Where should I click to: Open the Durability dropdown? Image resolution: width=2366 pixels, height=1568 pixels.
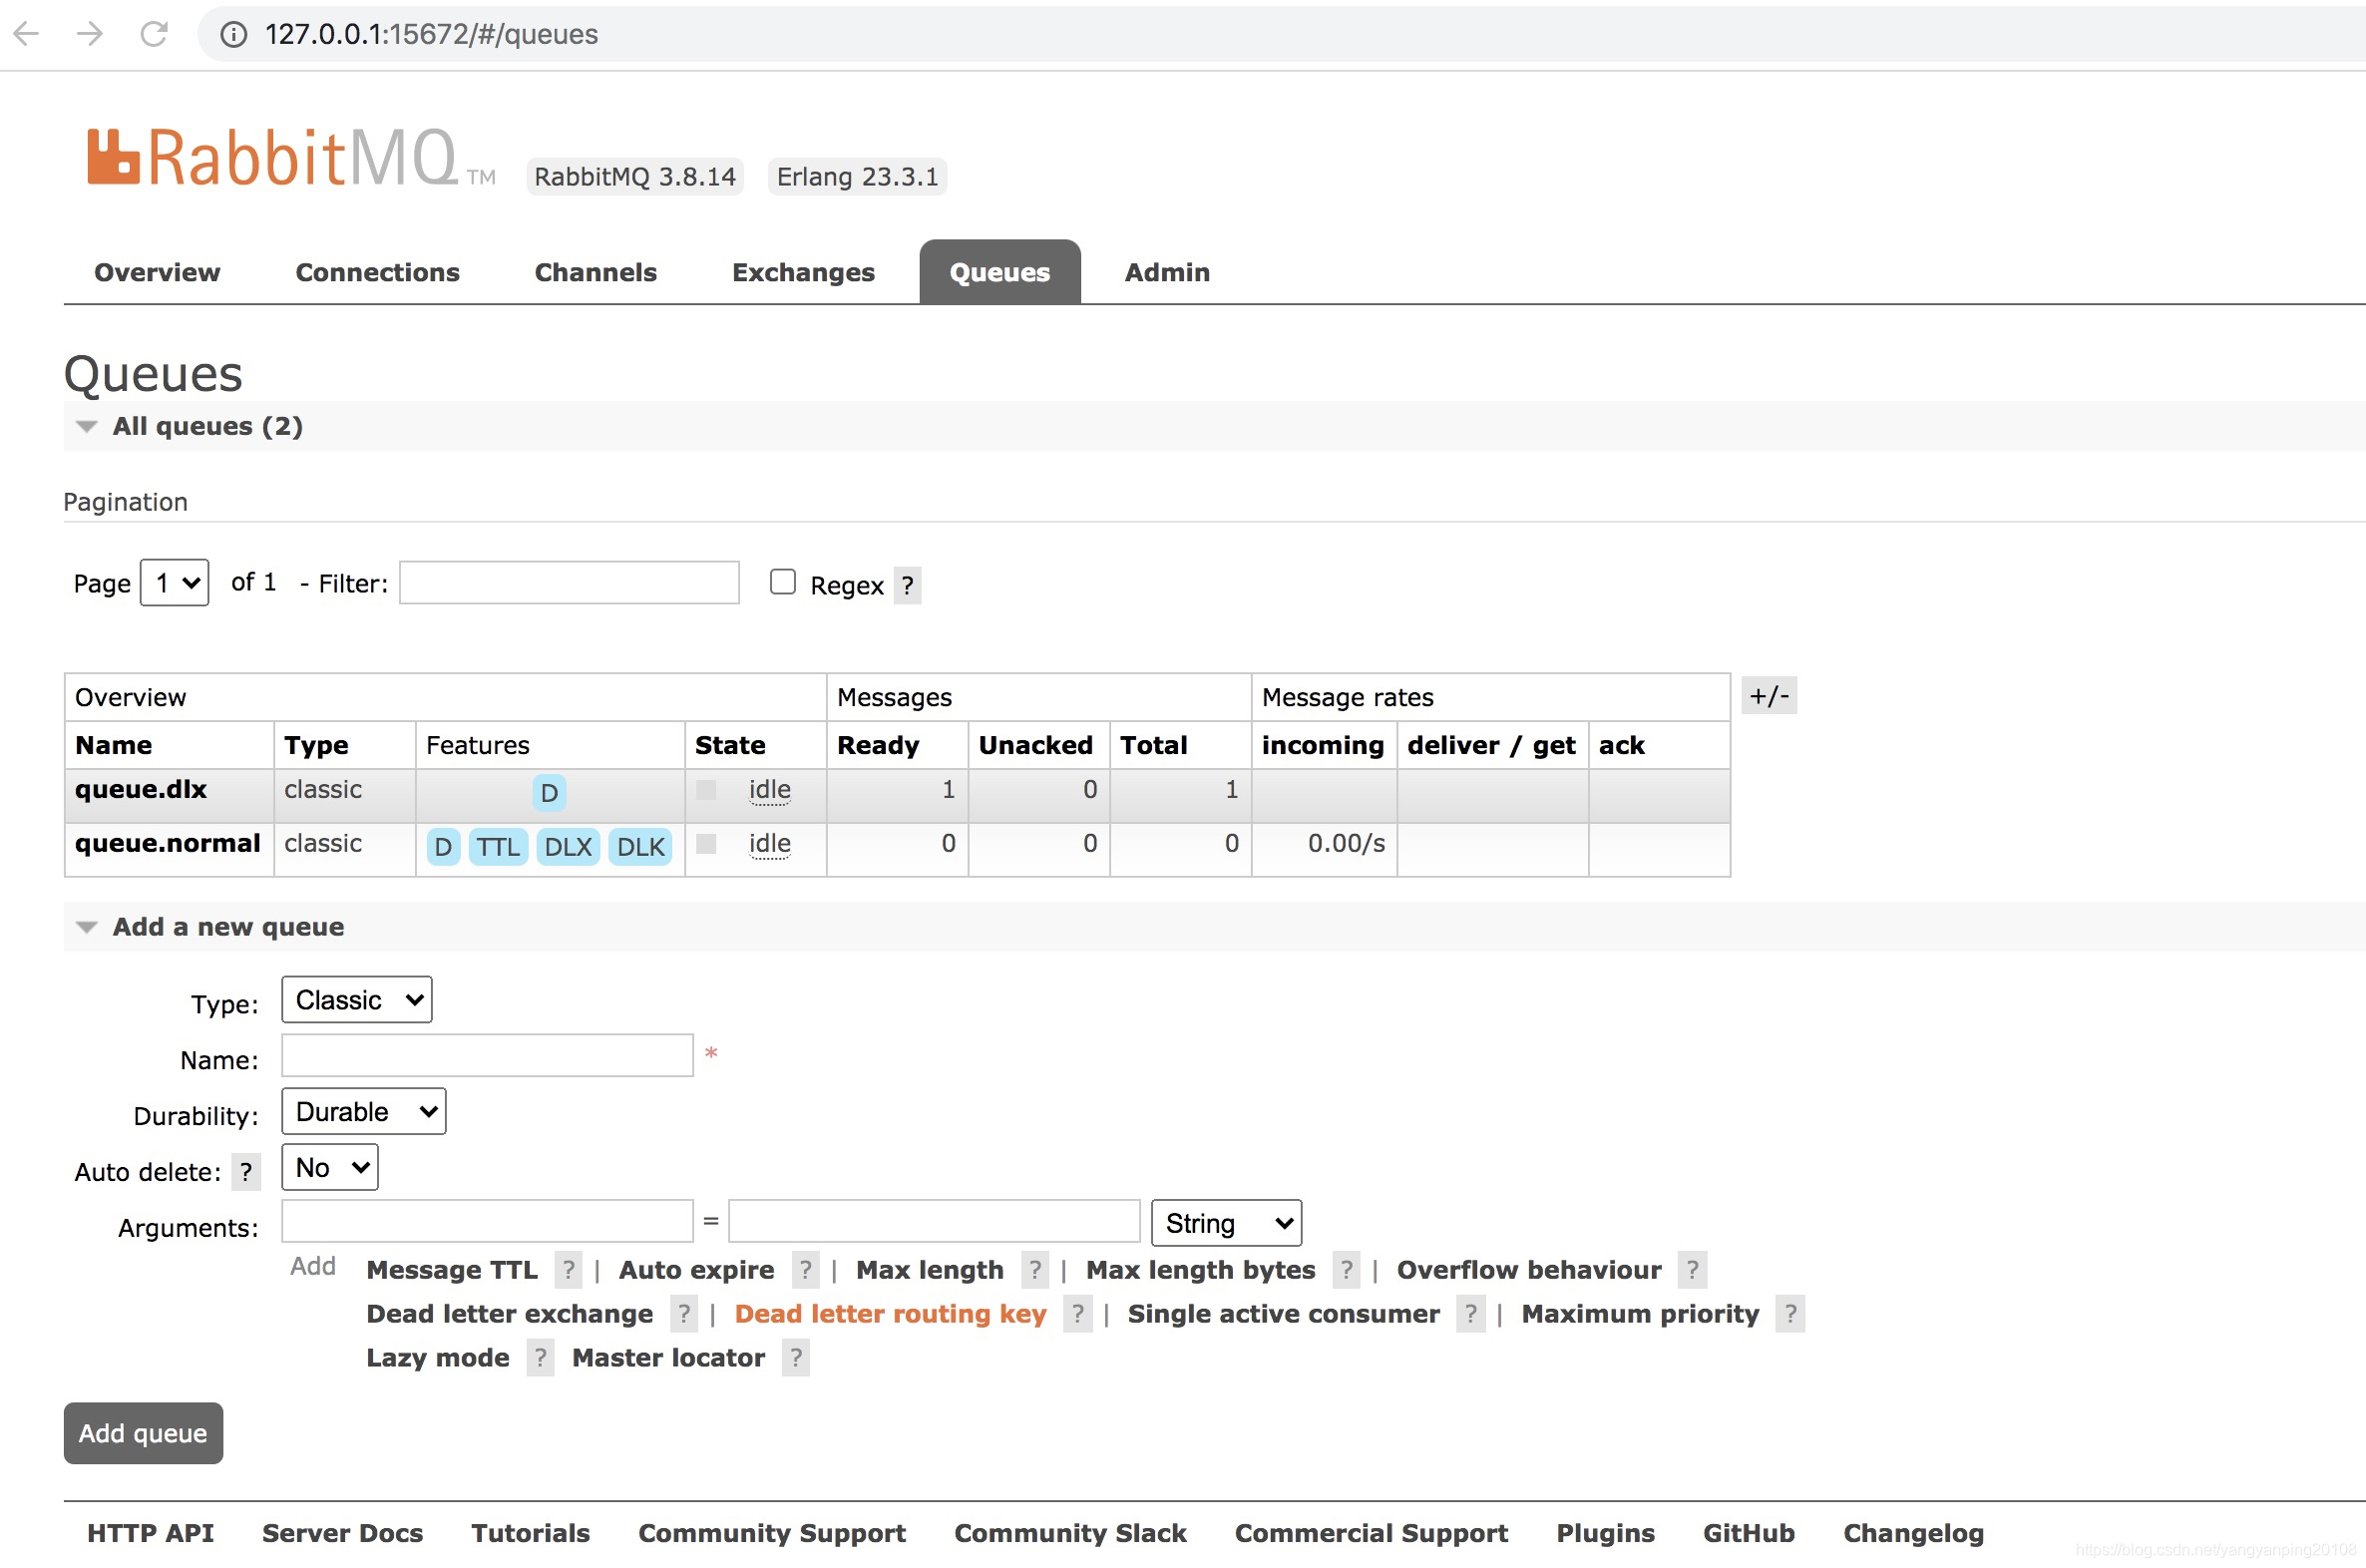[364, 1111]
